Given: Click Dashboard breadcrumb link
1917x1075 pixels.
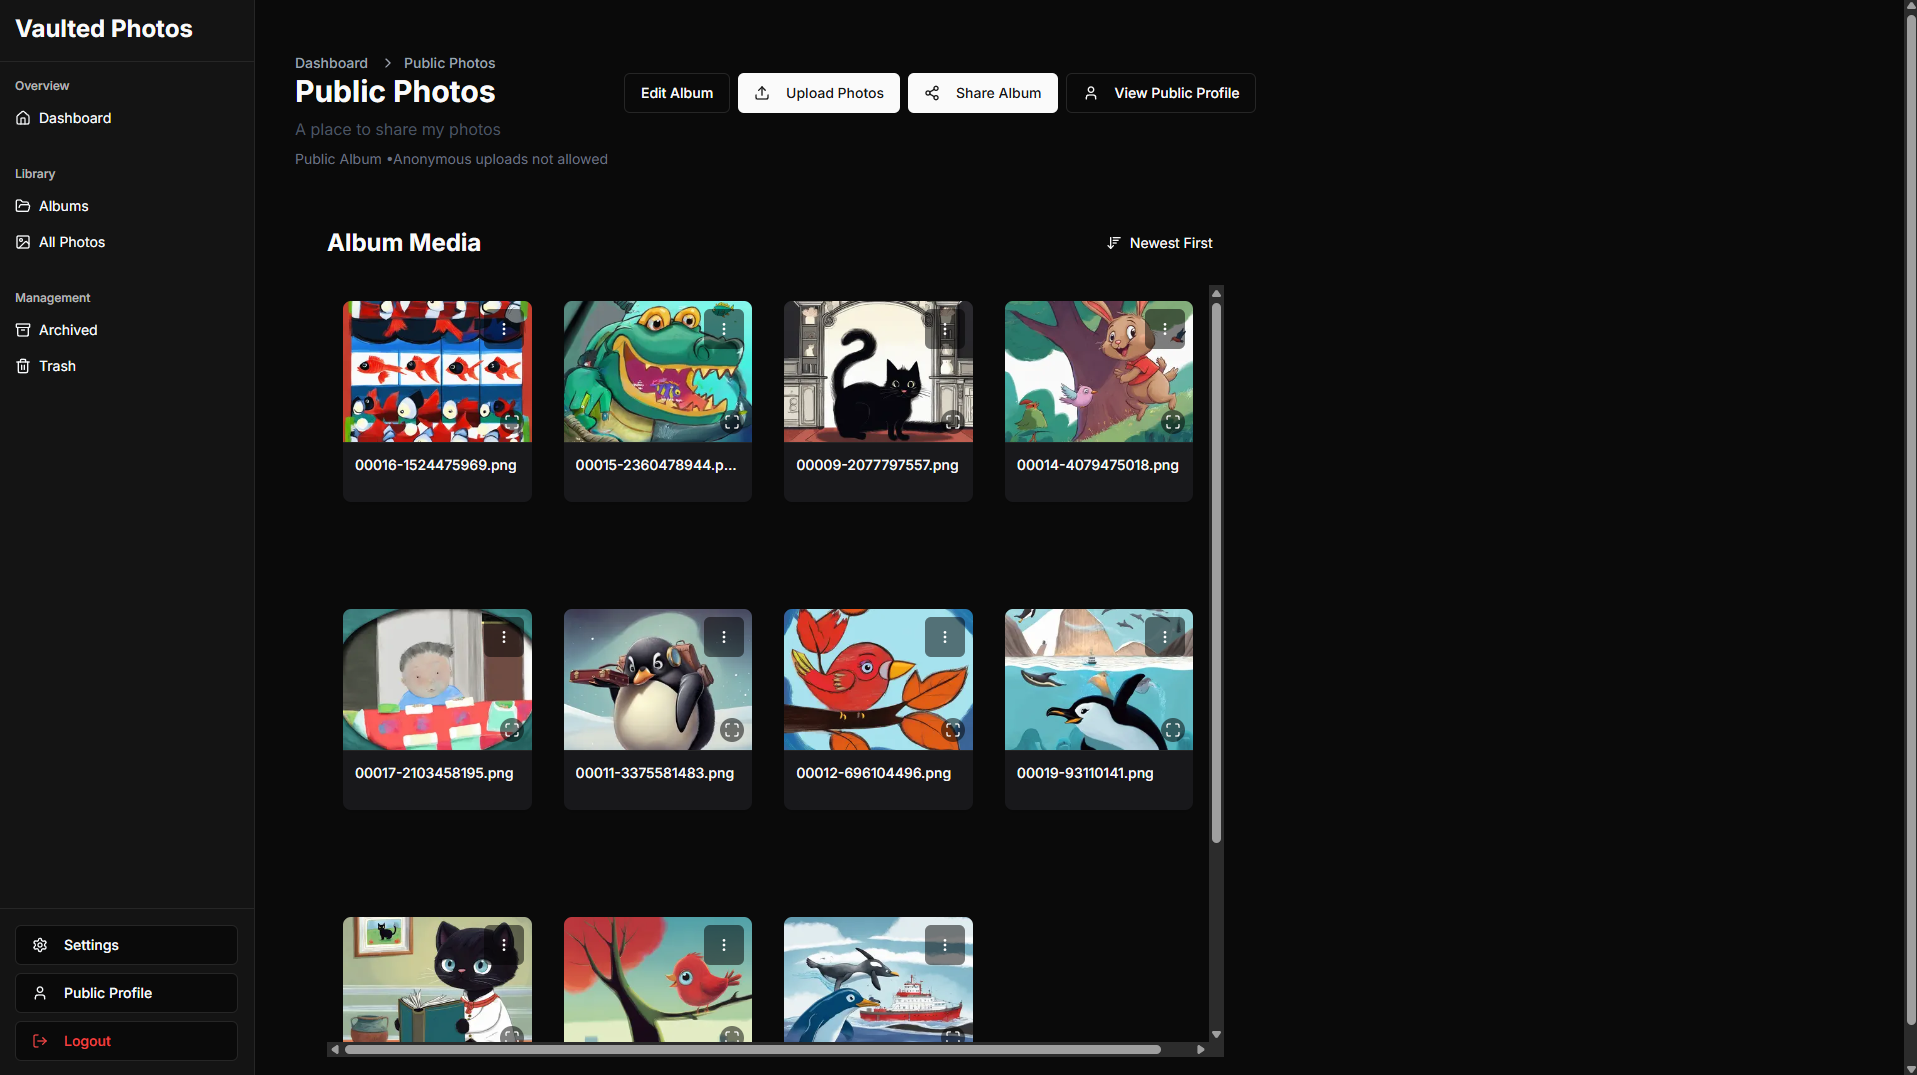Looking at the screenshot, I should coord(331,63).
